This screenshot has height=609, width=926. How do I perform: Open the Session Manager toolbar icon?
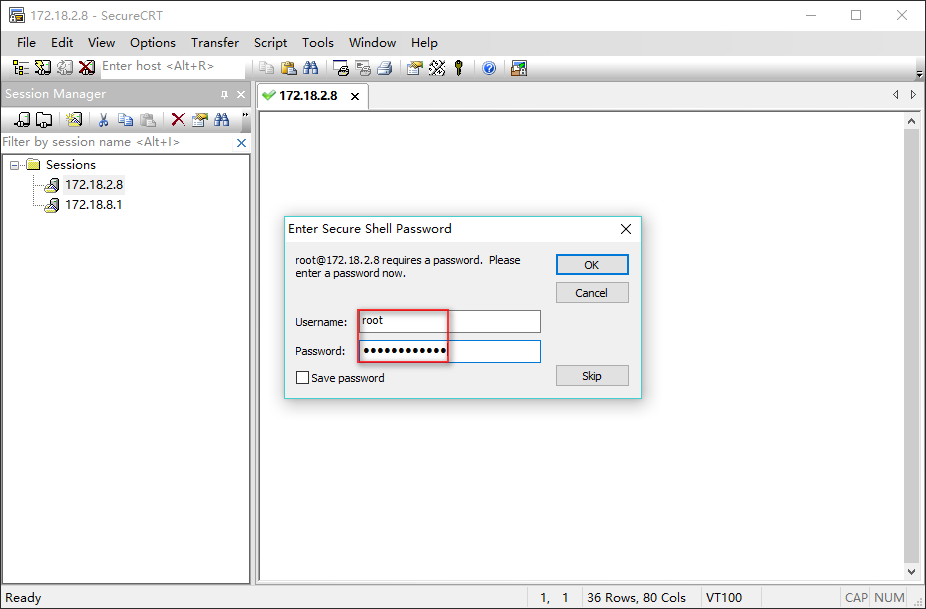pyautogui.click(x=21, y=68)
